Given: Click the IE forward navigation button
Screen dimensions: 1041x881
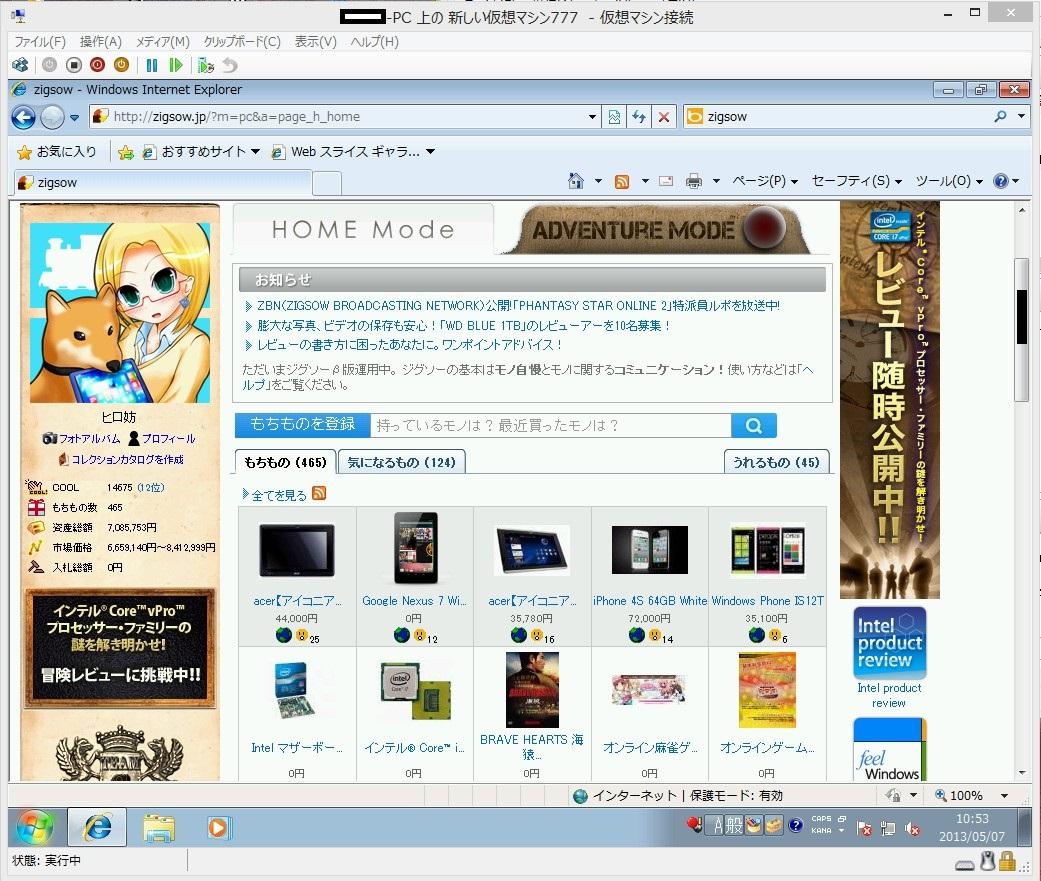Looking at the screenshot, I should point(52,118).
